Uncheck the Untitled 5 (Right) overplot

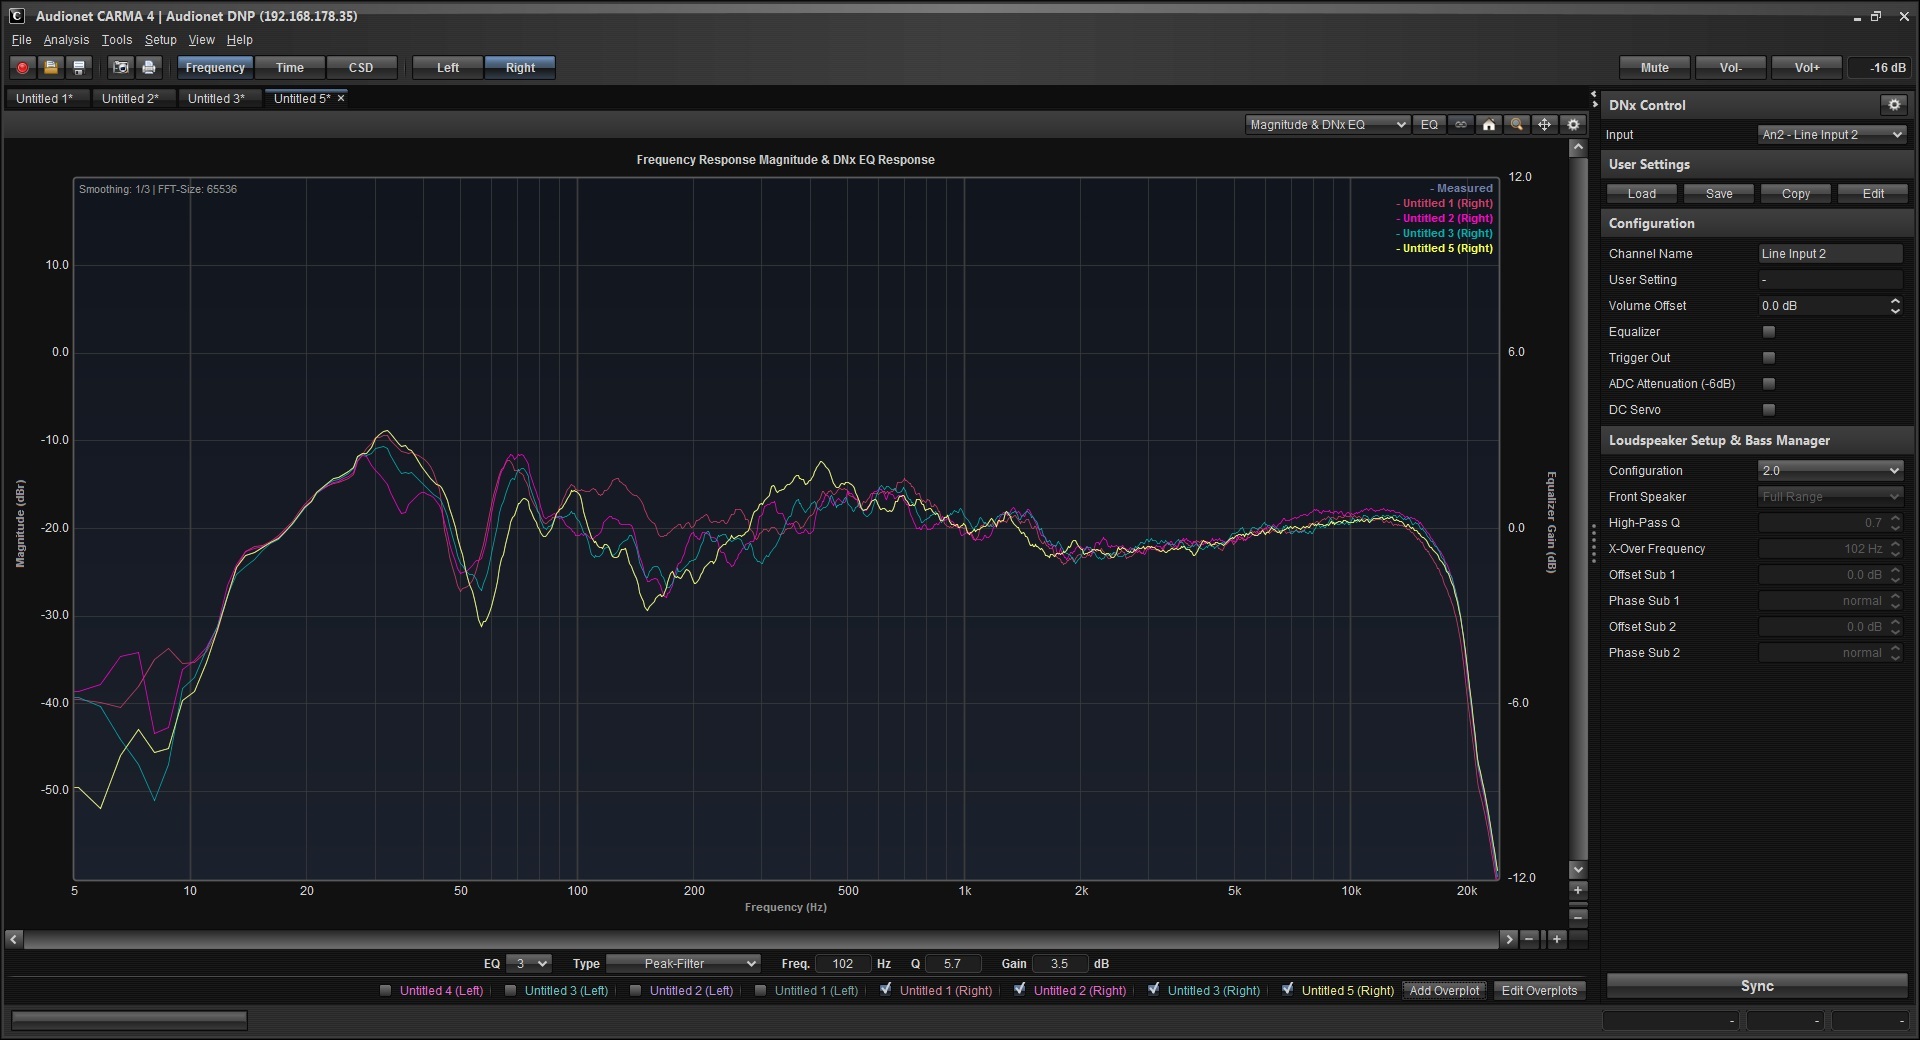[1288, 990]
